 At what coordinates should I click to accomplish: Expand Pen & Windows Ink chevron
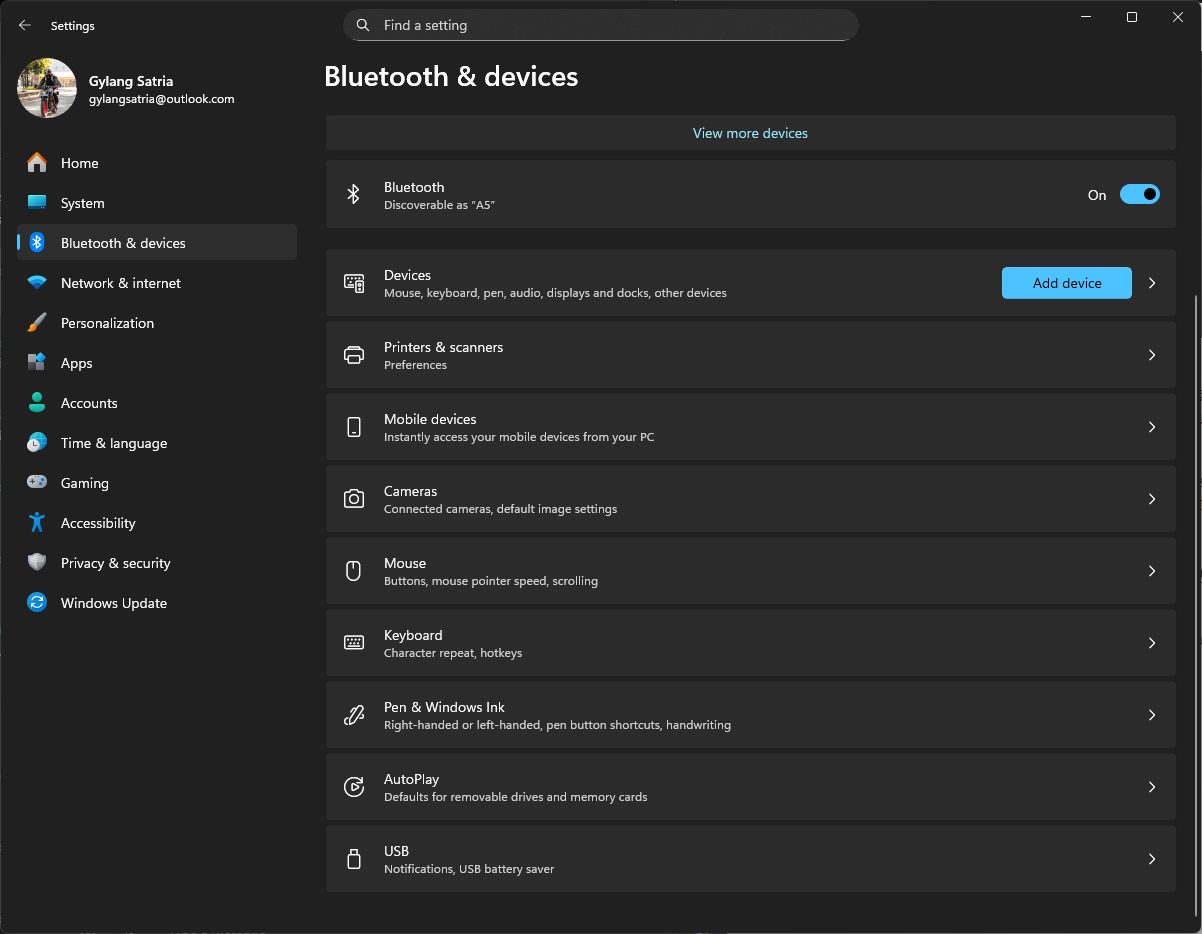[1152, 715]
